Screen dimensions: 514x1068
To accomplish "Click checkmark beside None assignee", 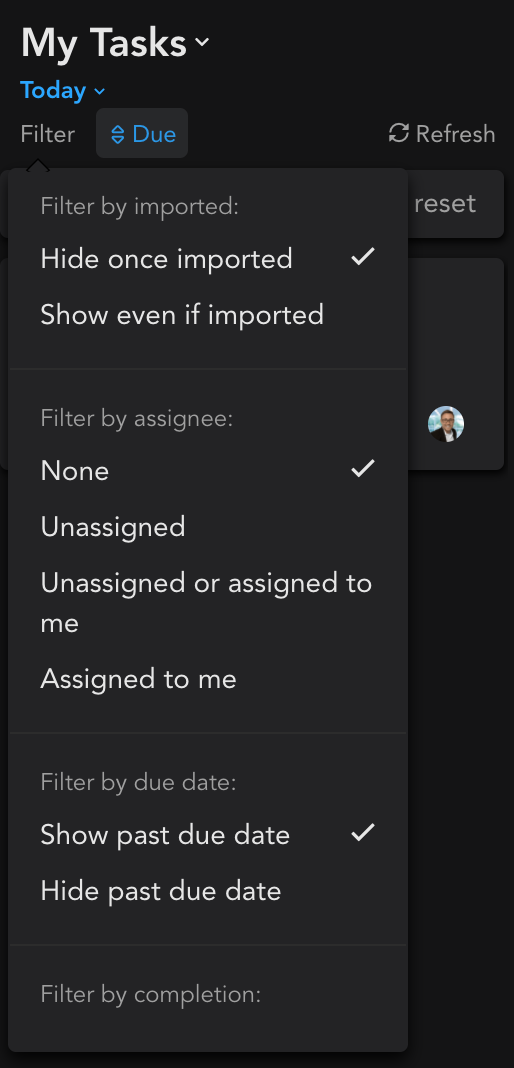I will point(363,469).
